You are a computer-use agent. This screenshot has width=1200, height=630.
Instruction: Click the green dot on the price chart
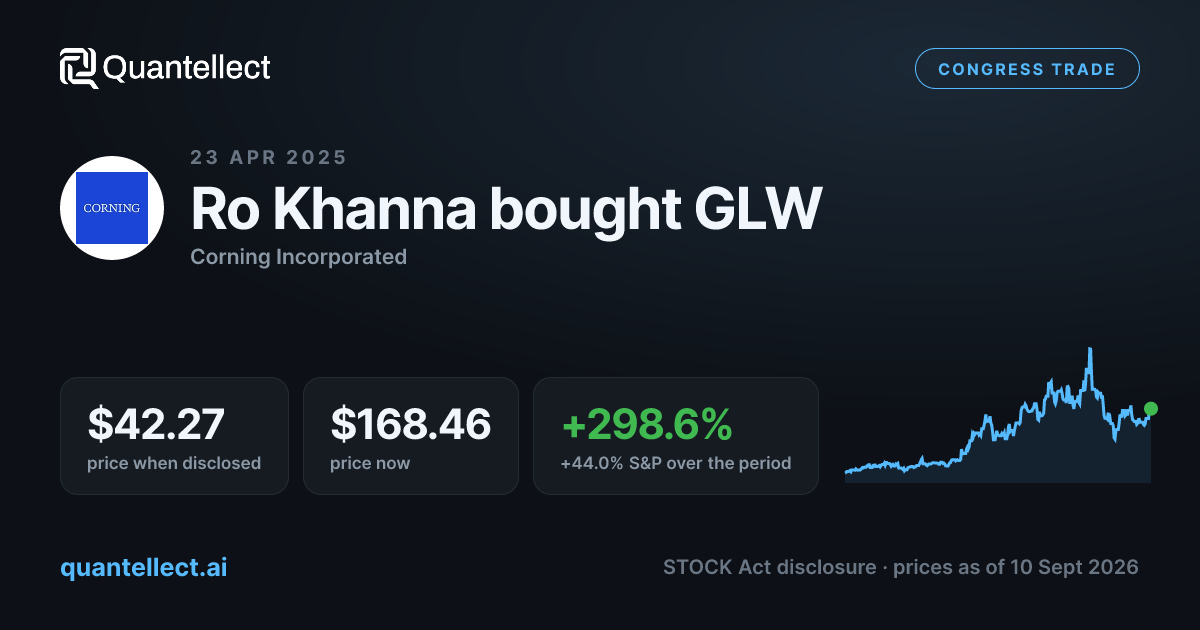coord(1151,409)
